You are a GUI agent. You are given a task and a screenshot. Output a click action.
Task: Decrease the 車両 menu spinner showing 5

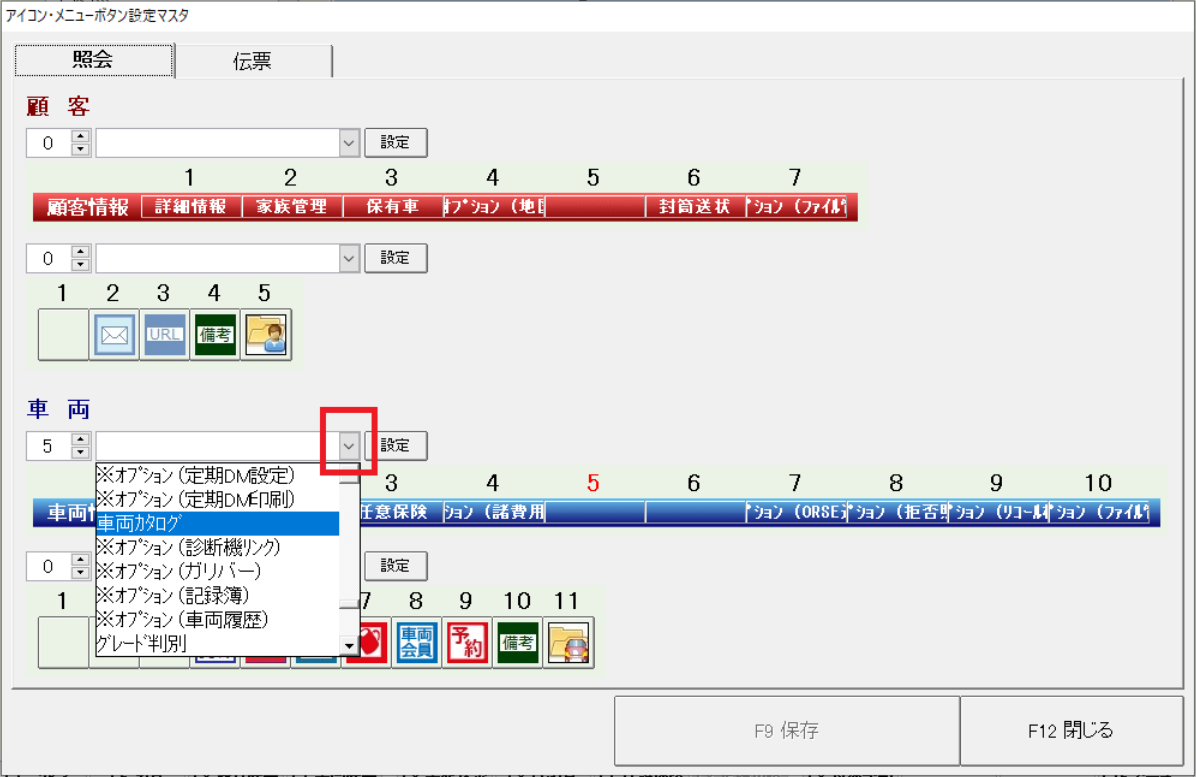tap(80, 452)
